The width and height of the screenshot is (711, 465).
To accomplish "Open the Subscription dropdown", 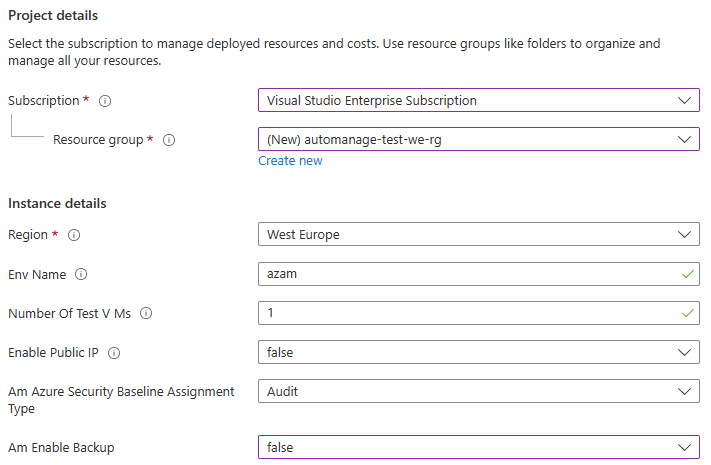I will (478, 101).
